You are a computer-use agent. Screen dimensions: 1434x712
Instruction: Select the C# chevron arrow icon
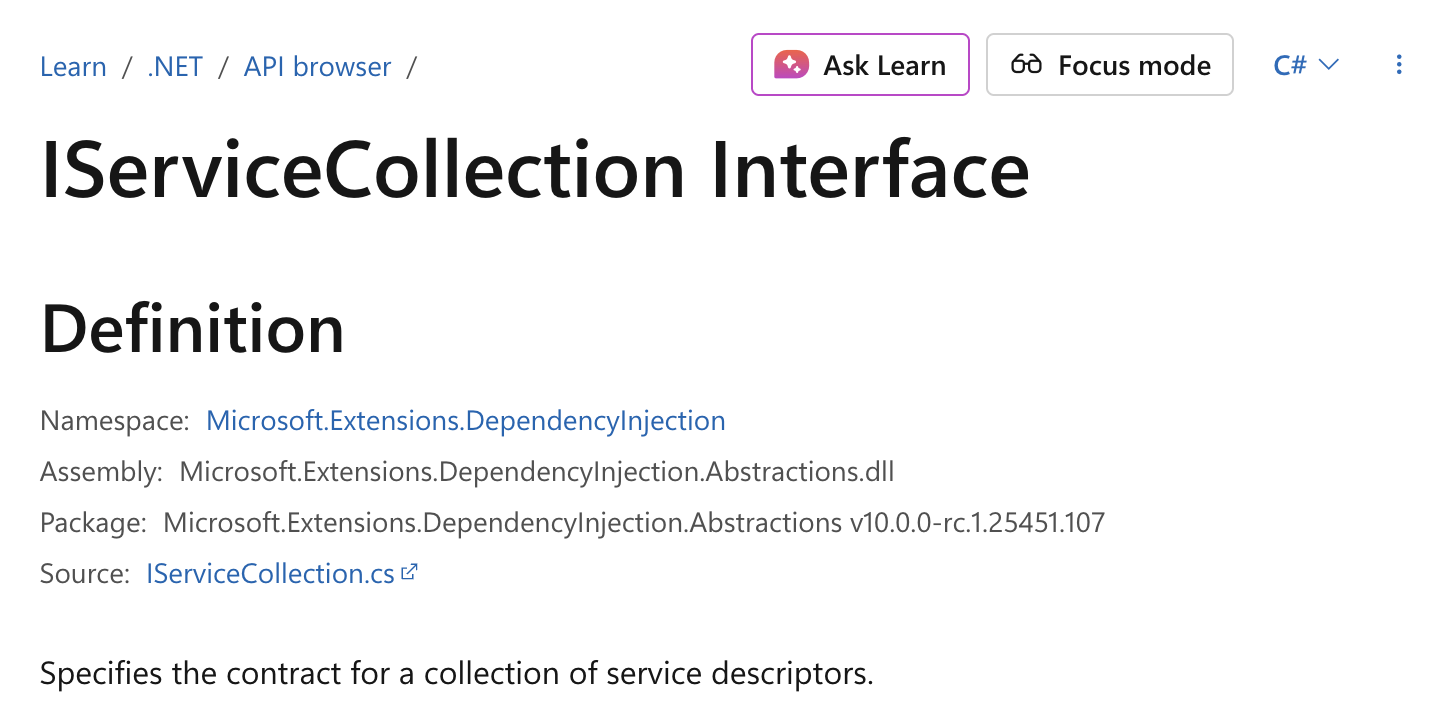[1330, 65]
